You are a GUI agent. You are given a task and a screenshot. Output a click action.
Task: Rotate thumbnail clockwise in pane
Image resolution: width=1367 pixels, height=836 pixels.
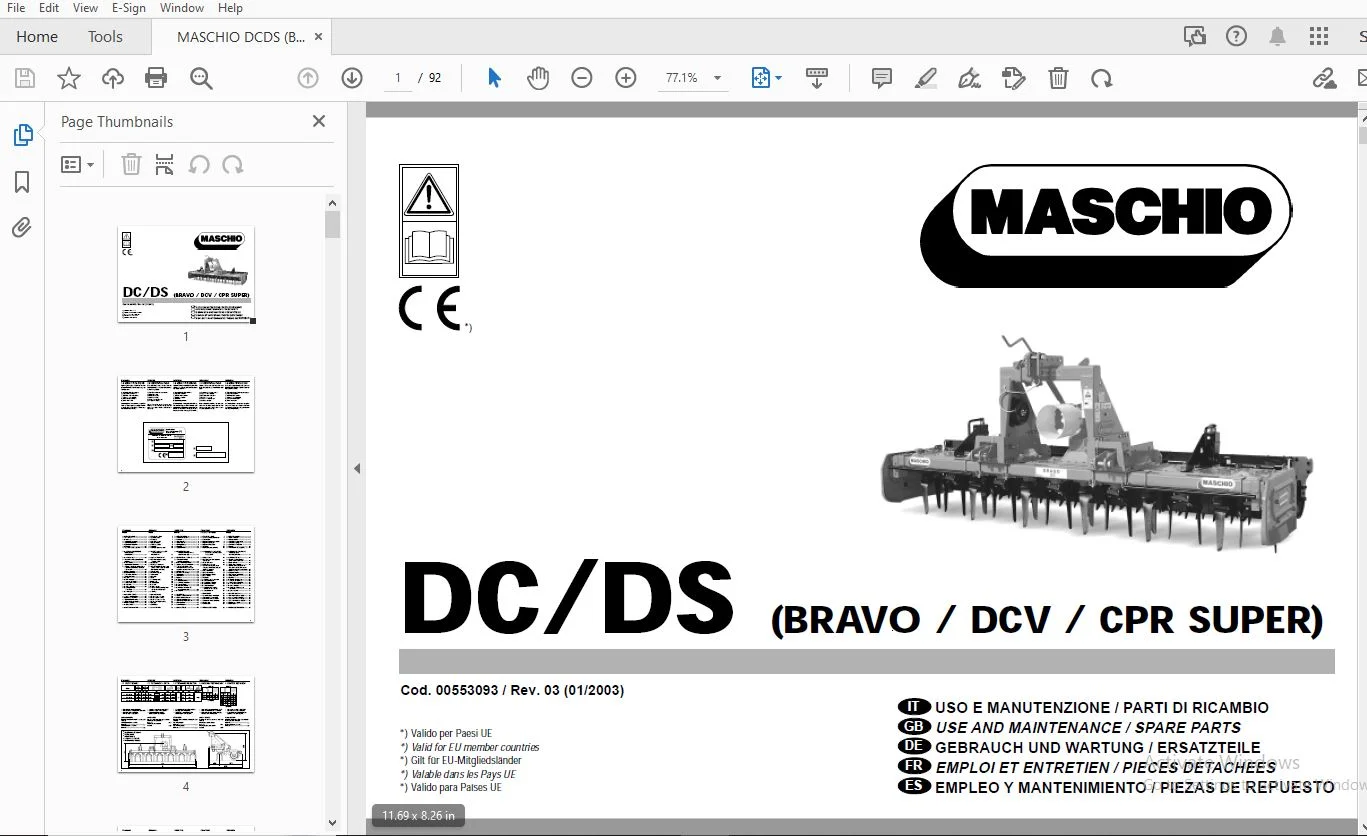pyautogui.click(x=233, y=165)
